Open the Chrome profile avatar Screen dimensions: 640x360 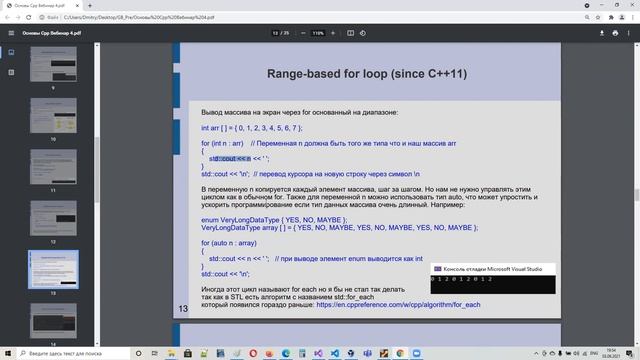[x=622, y=17]
